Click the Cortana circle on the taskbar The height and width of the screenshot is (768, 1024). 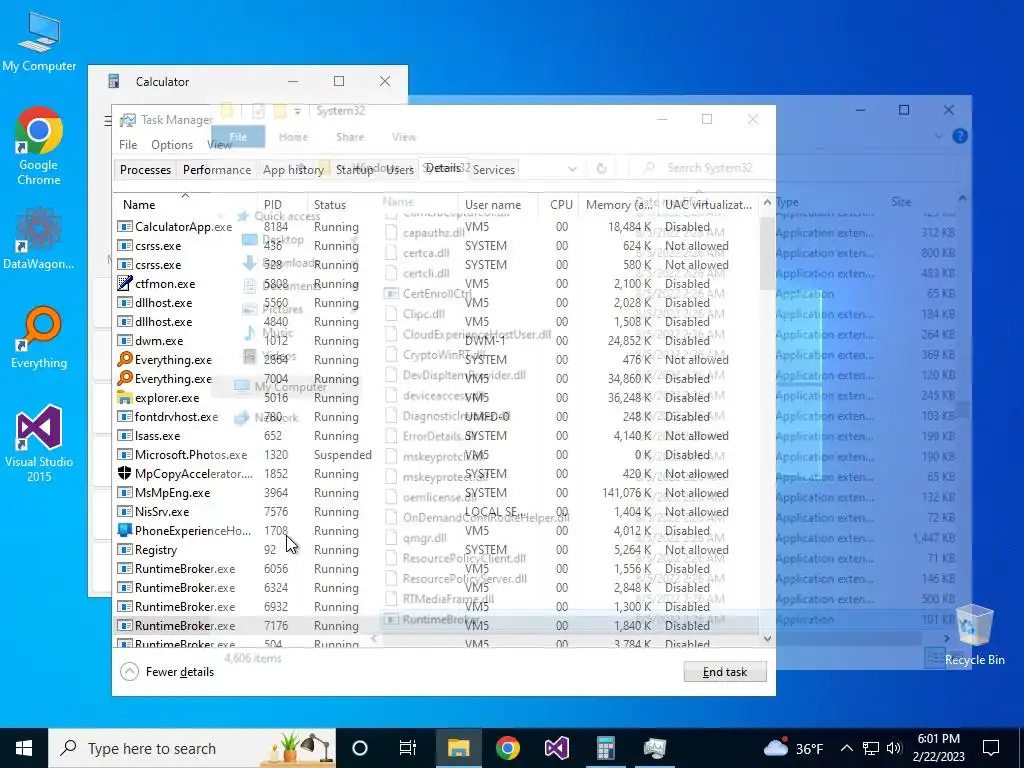click(x=360, y=748)
